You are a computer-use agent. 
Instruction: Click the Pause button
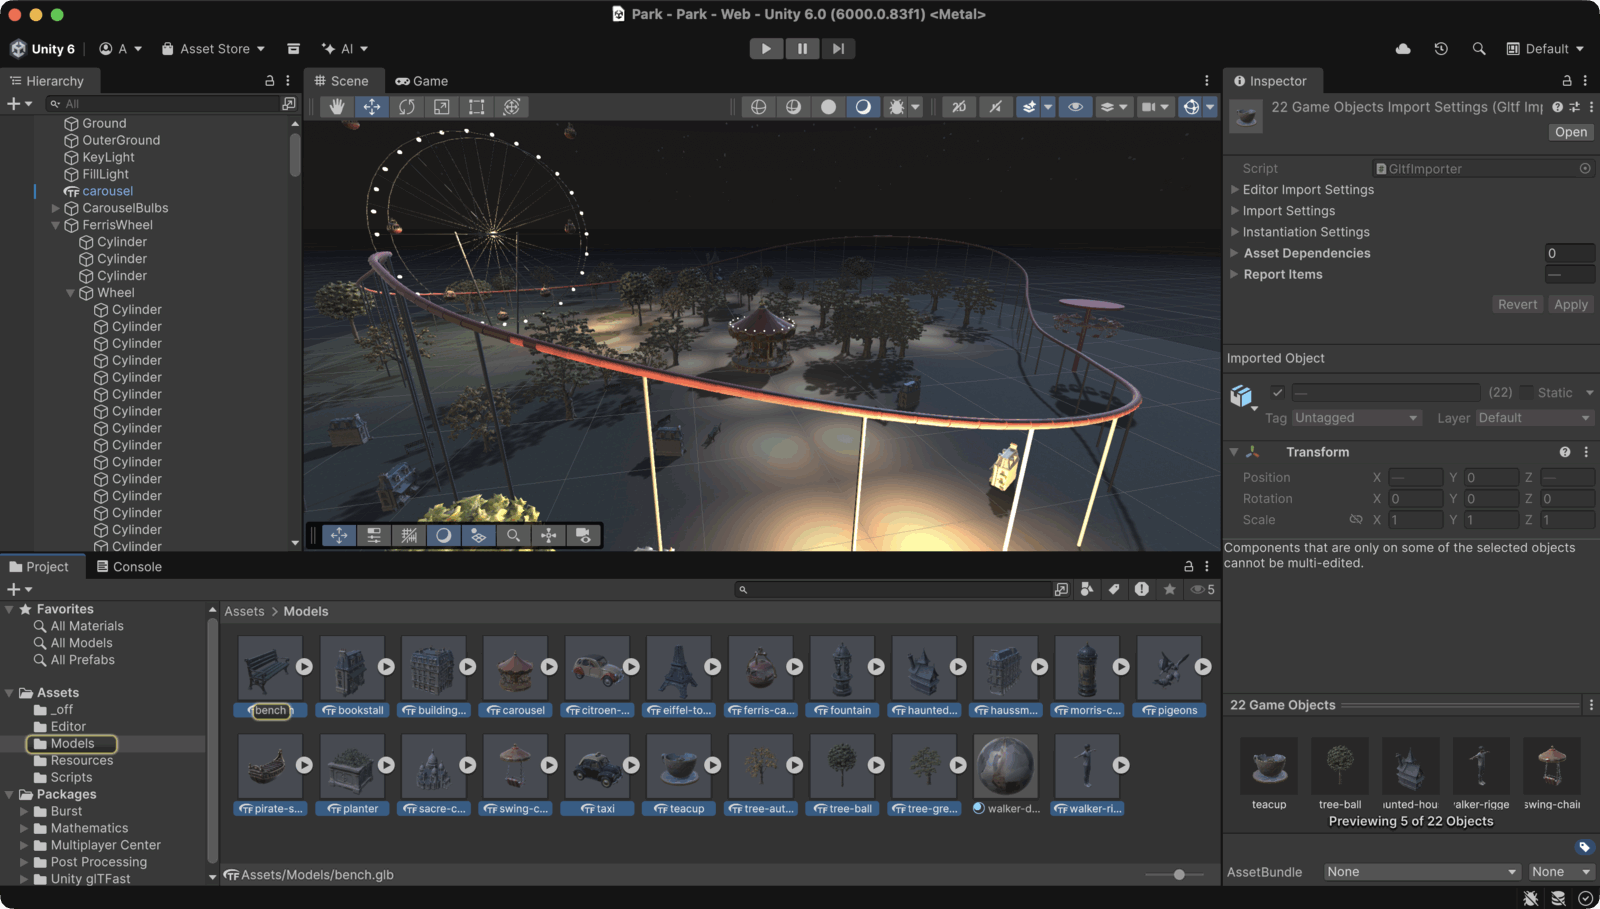pos(802,49)
